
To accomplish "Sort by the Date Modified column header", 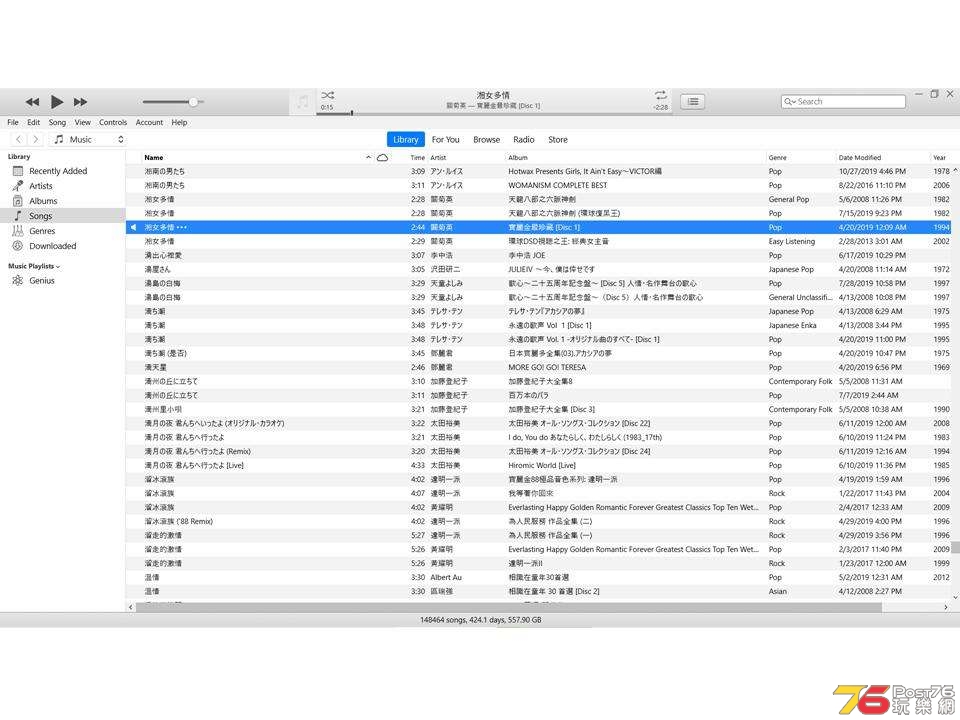I will coord(860,158).
